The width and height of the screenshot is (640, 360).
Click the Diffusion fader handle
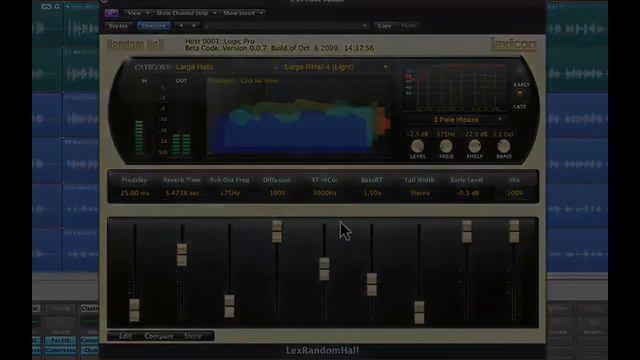coord(277,231)
